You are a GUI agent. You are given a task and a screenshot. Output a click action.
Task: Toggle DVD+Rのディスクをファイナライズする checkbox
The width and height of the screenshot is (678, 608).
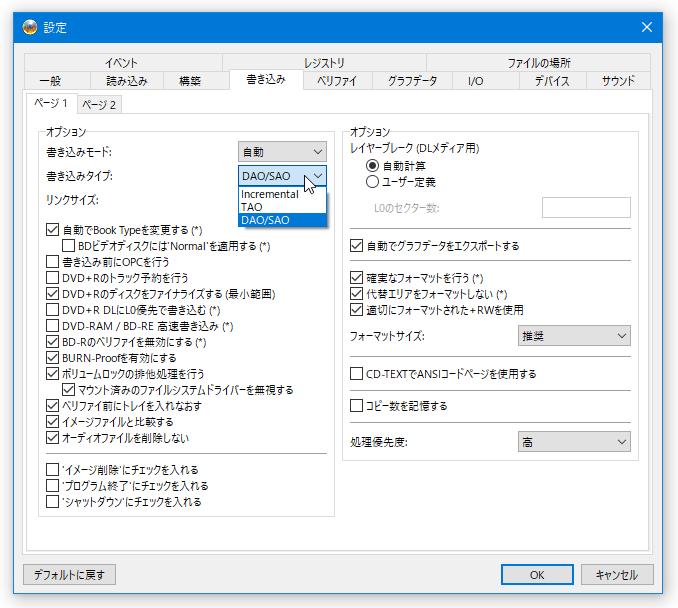coord(52,294)
